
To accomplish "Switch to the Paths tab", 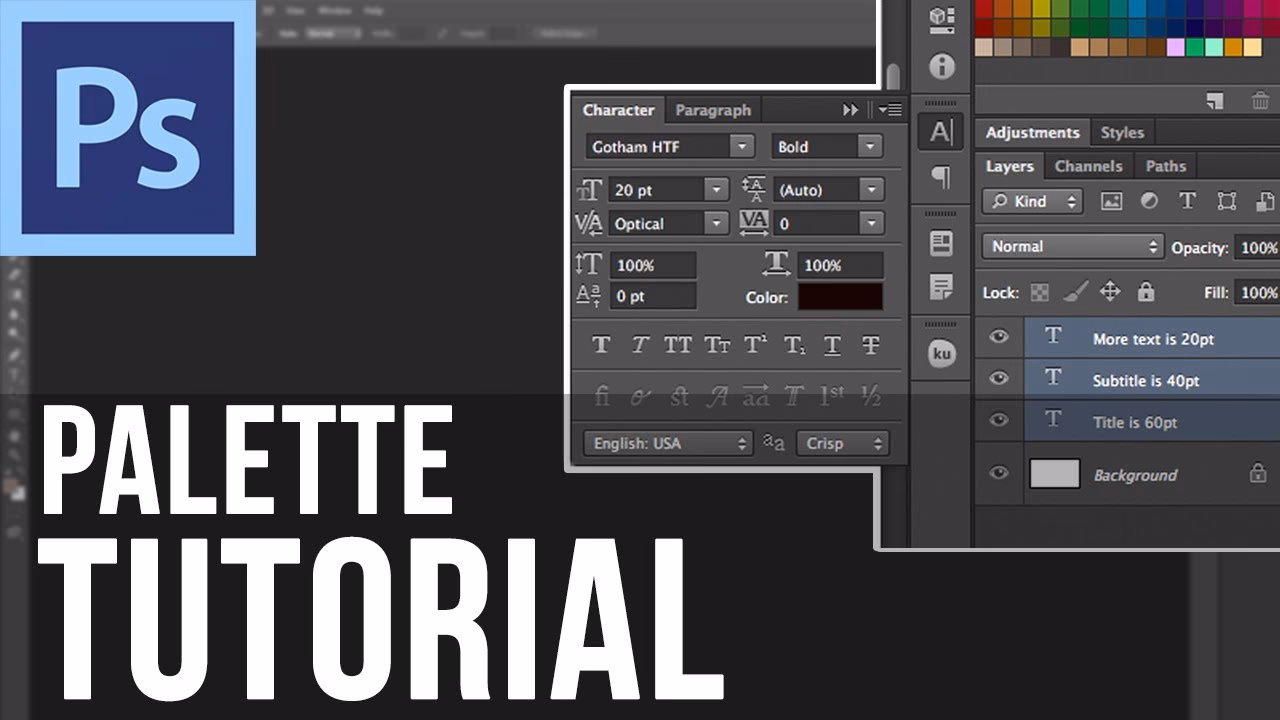I will [x=1166, y=166].
